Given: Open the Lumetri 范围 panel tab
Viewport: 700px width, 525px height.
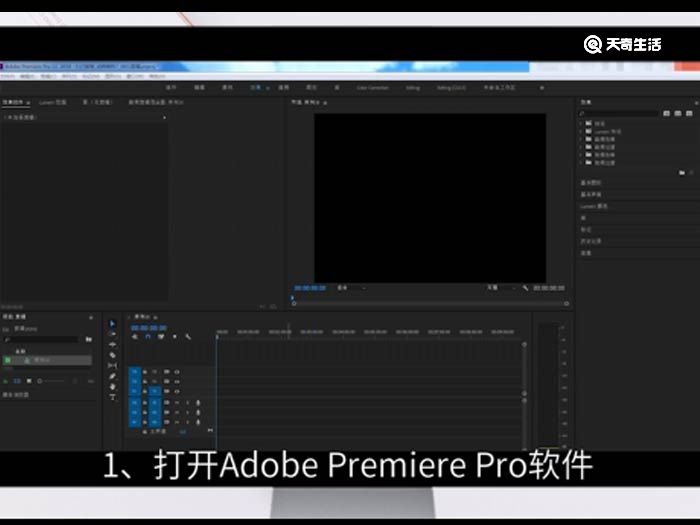Looking at the screenshot, I should 53,103.
